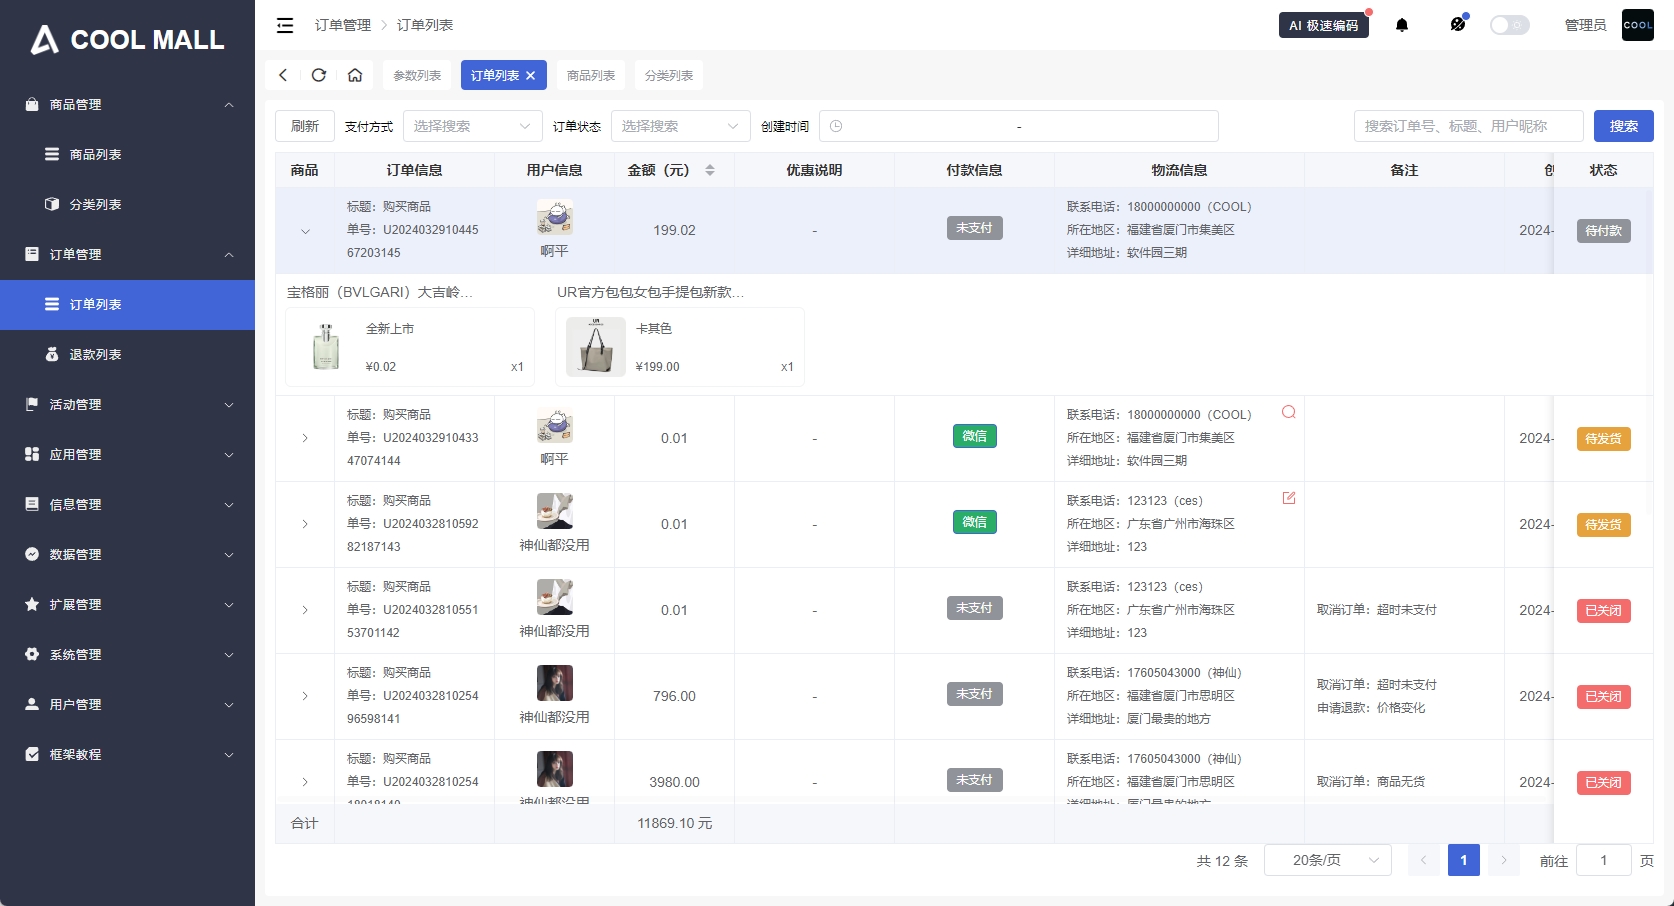This screenshot has width=1674, height=906.
Task: Collapse the 订单管理 sidebar menu
Action: 127,254
